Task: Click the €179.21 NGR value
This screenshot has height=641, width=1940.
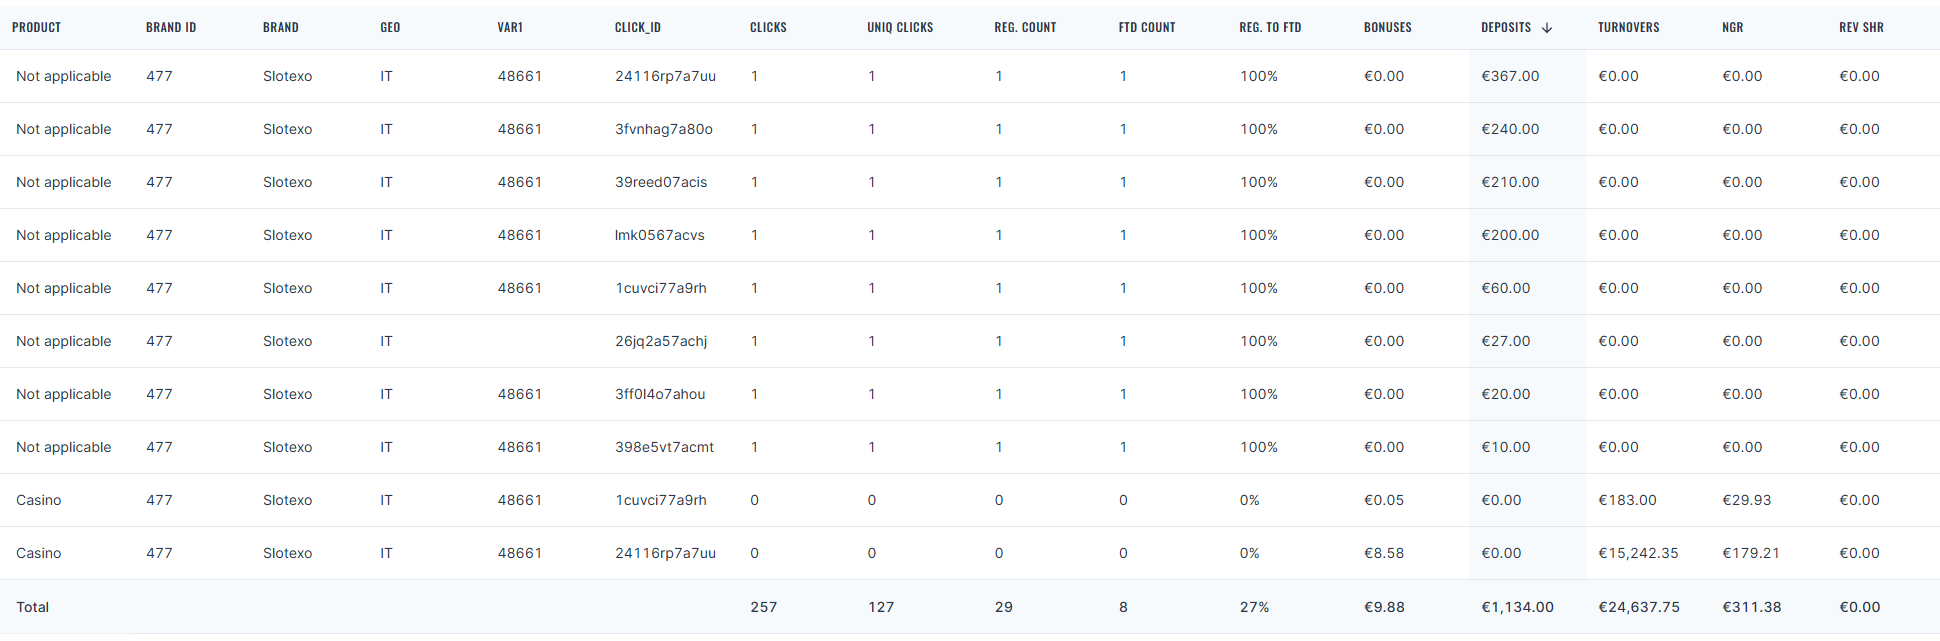Action: (1751, 553)
